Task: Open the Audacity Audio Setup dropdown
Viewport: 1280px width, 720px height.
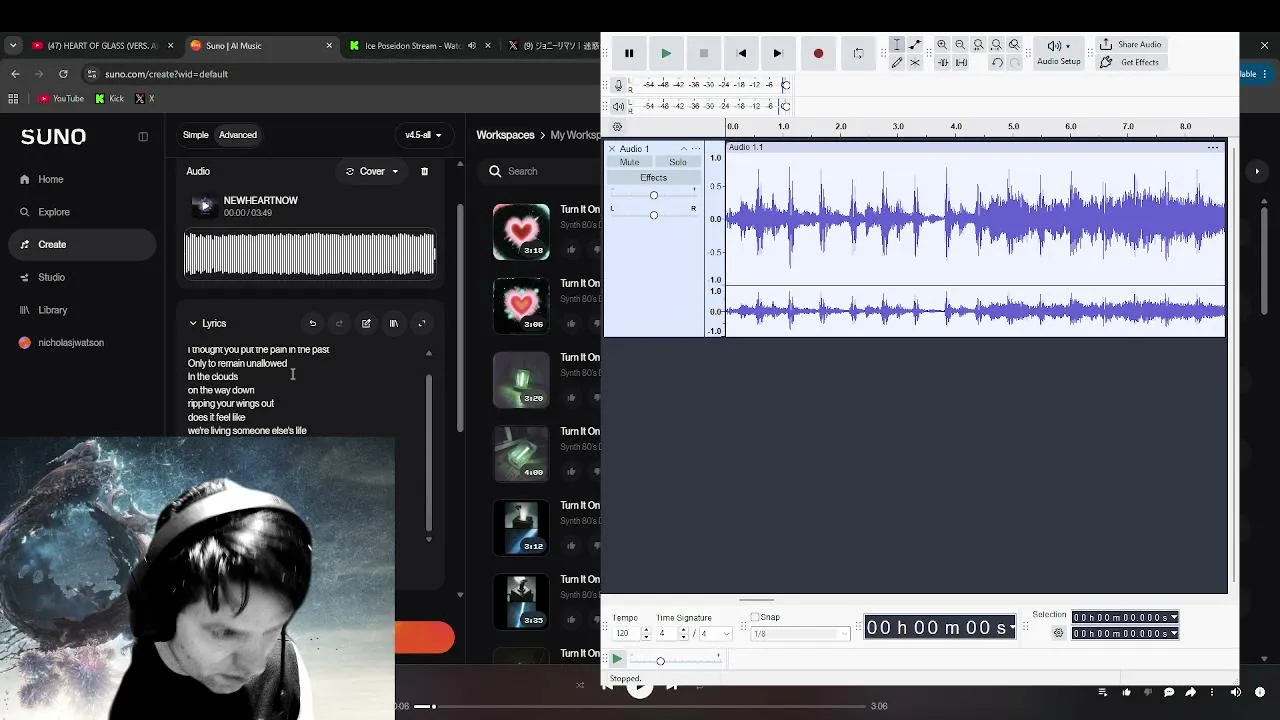Action: coord(1059,53)
